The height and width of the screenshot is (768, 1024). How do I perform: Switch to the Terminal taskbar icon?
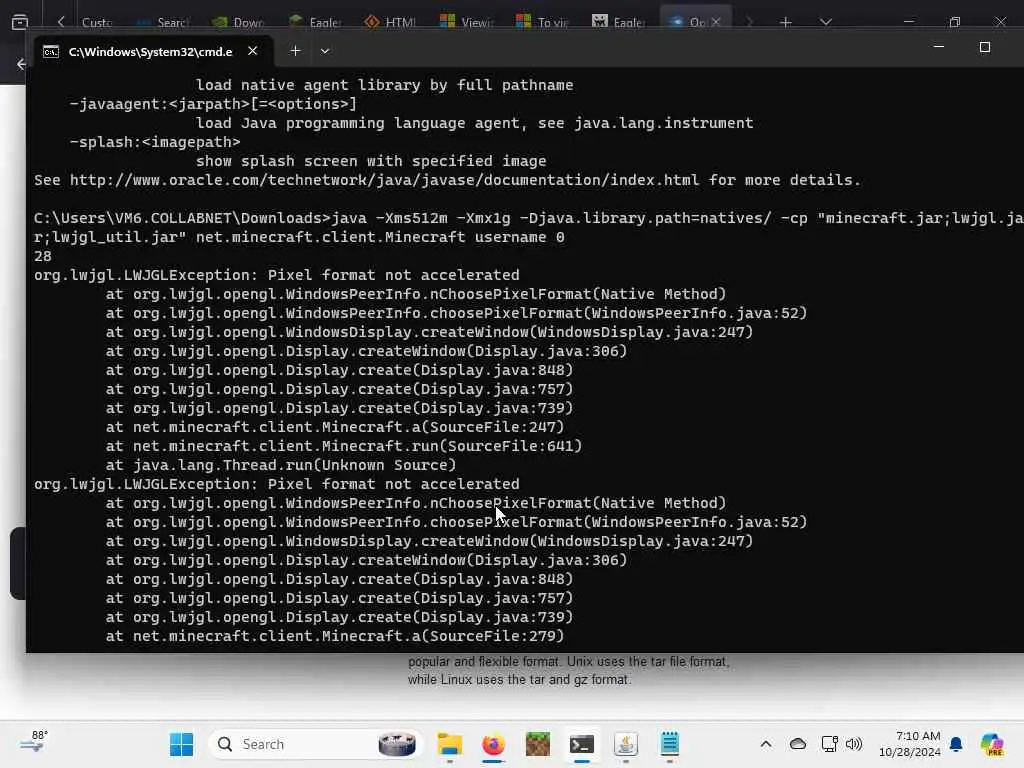pyautogui.click(x=581, y=744)
